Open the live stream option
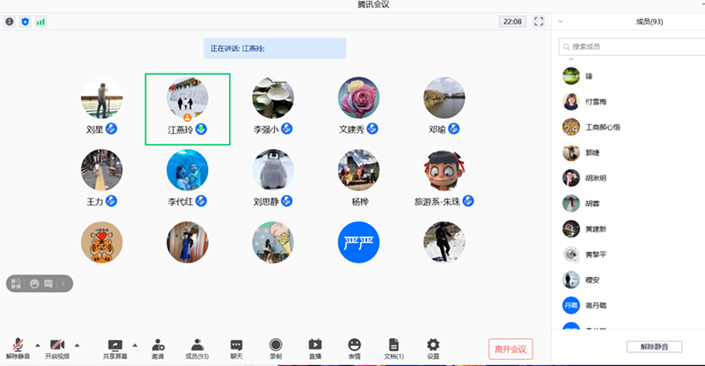Viewport: 705px width, 366px height. point(315,348)
